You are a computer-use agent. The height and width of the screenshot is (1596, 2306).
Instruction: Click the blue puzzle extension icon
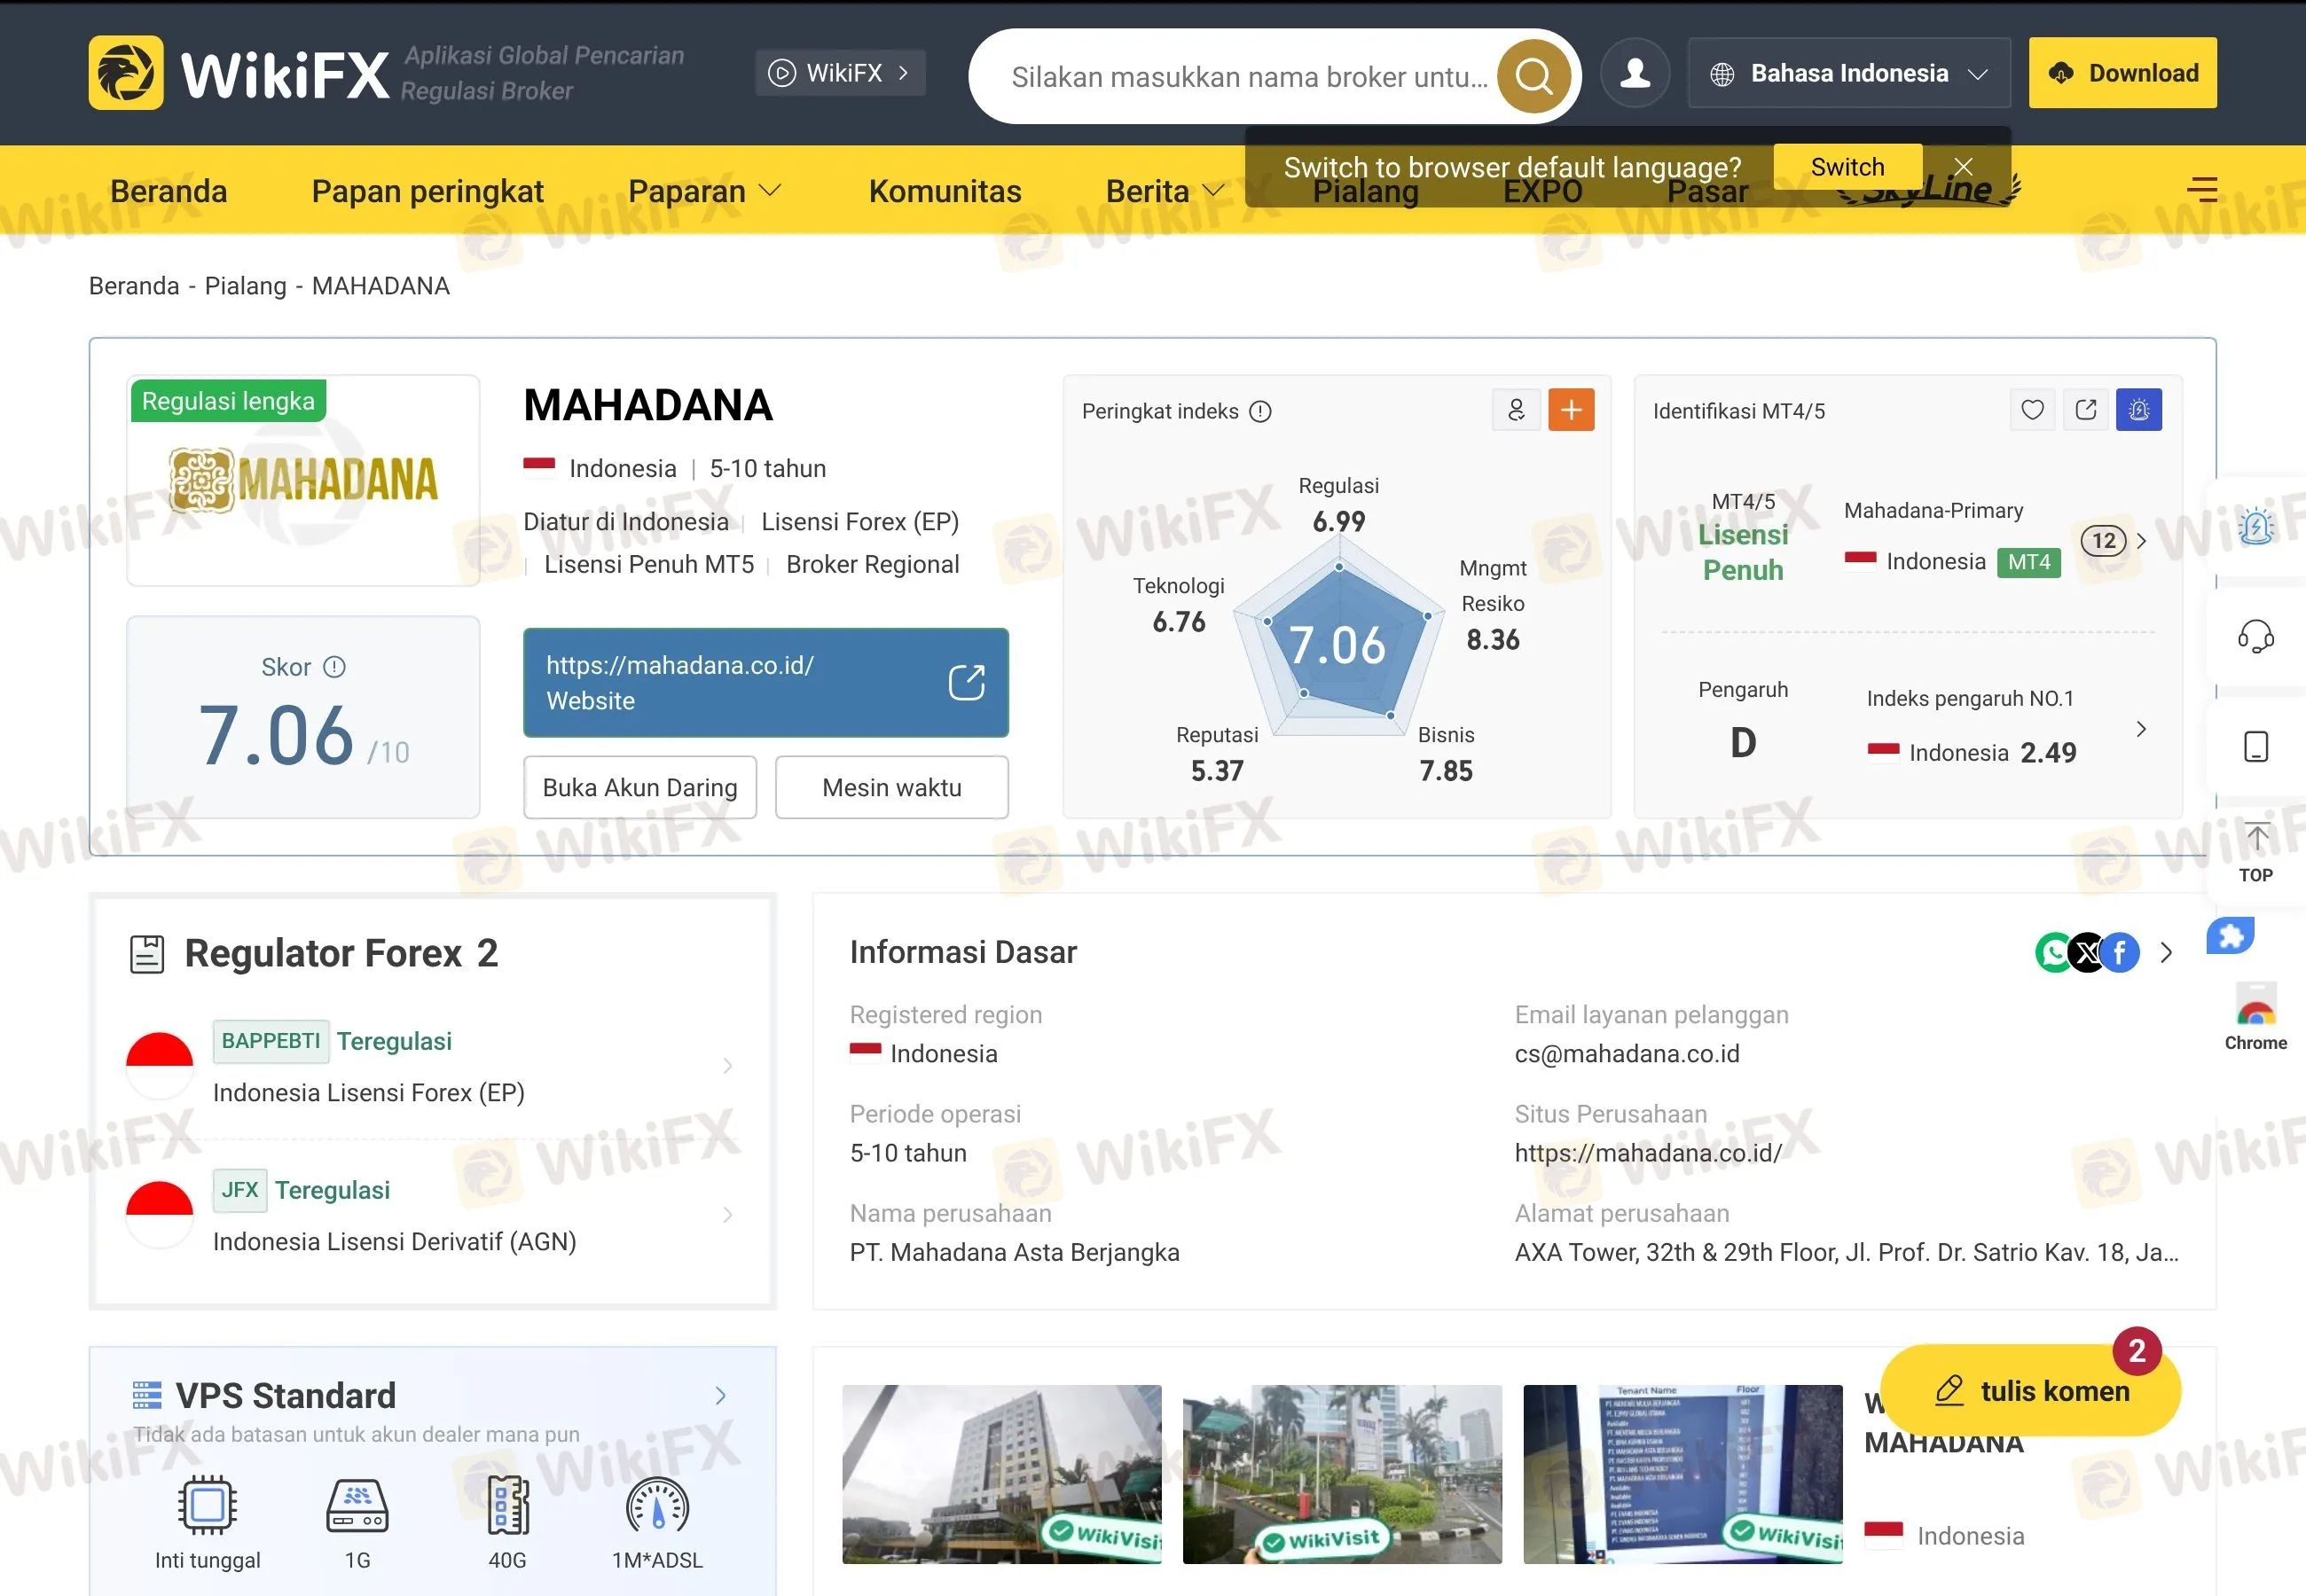tap(2230, 936)
